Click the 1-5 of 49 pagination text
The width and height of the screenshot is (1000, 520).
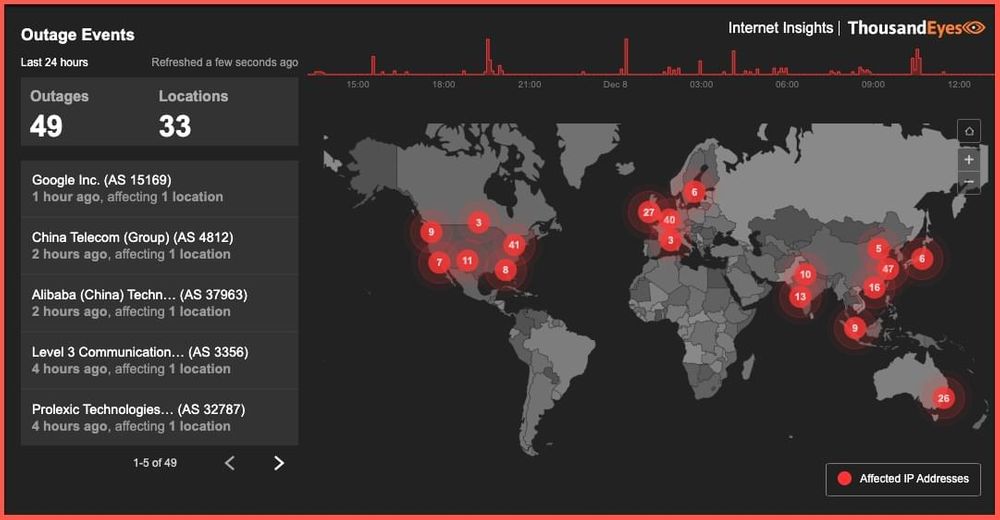155,463
